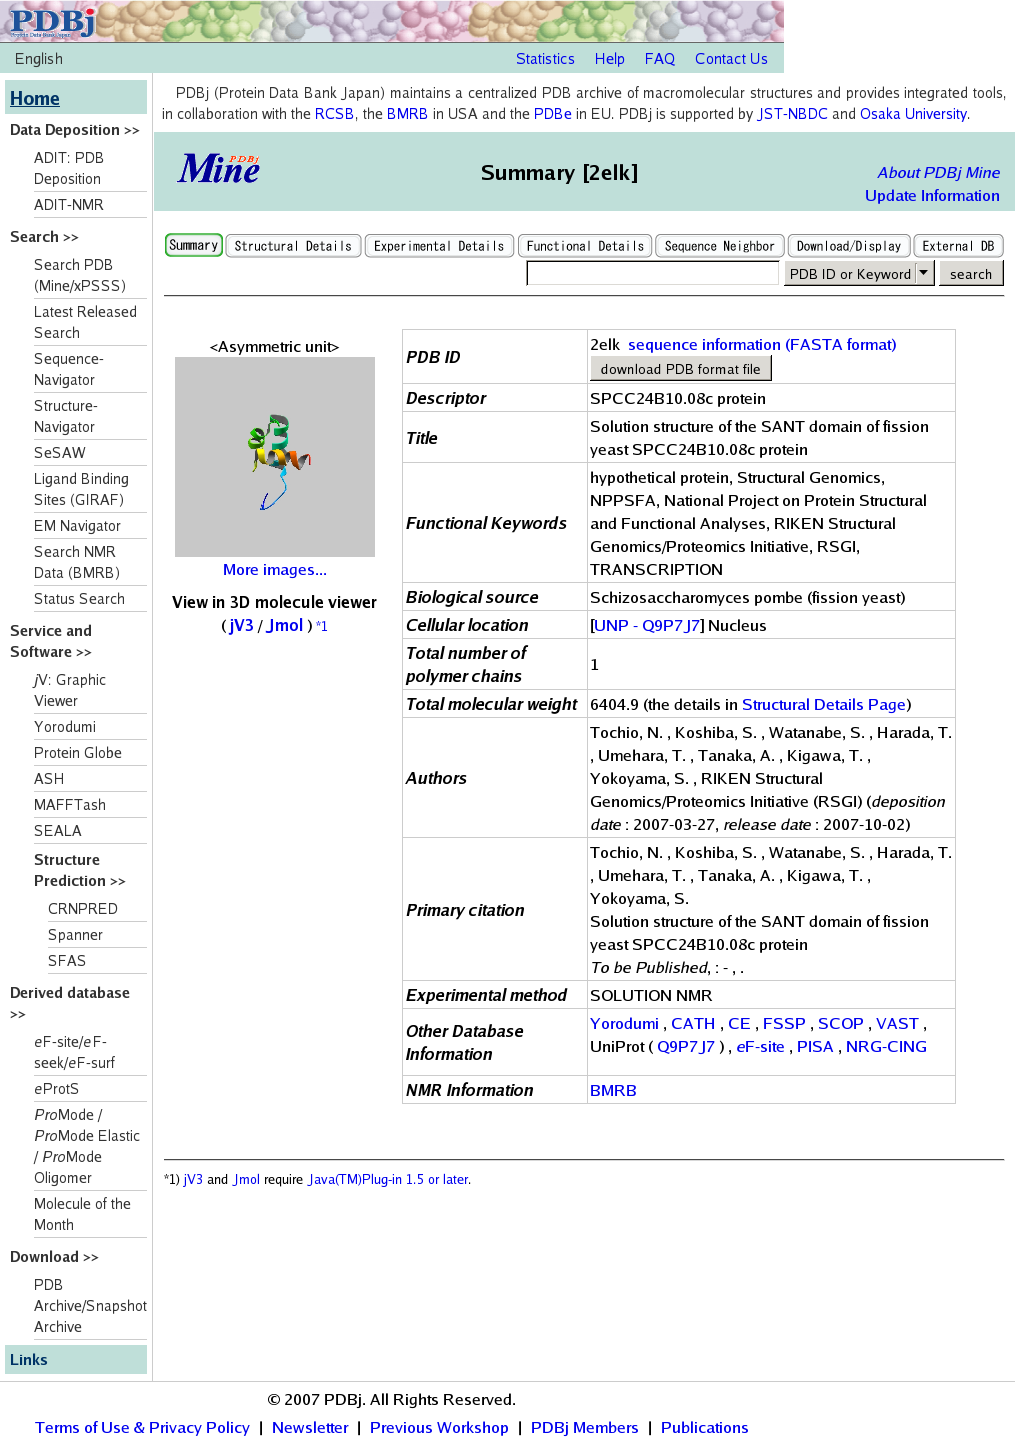The image size is (1015, 1443).
Task: Open RCSB link in intro text
Action: pos(334,114)
